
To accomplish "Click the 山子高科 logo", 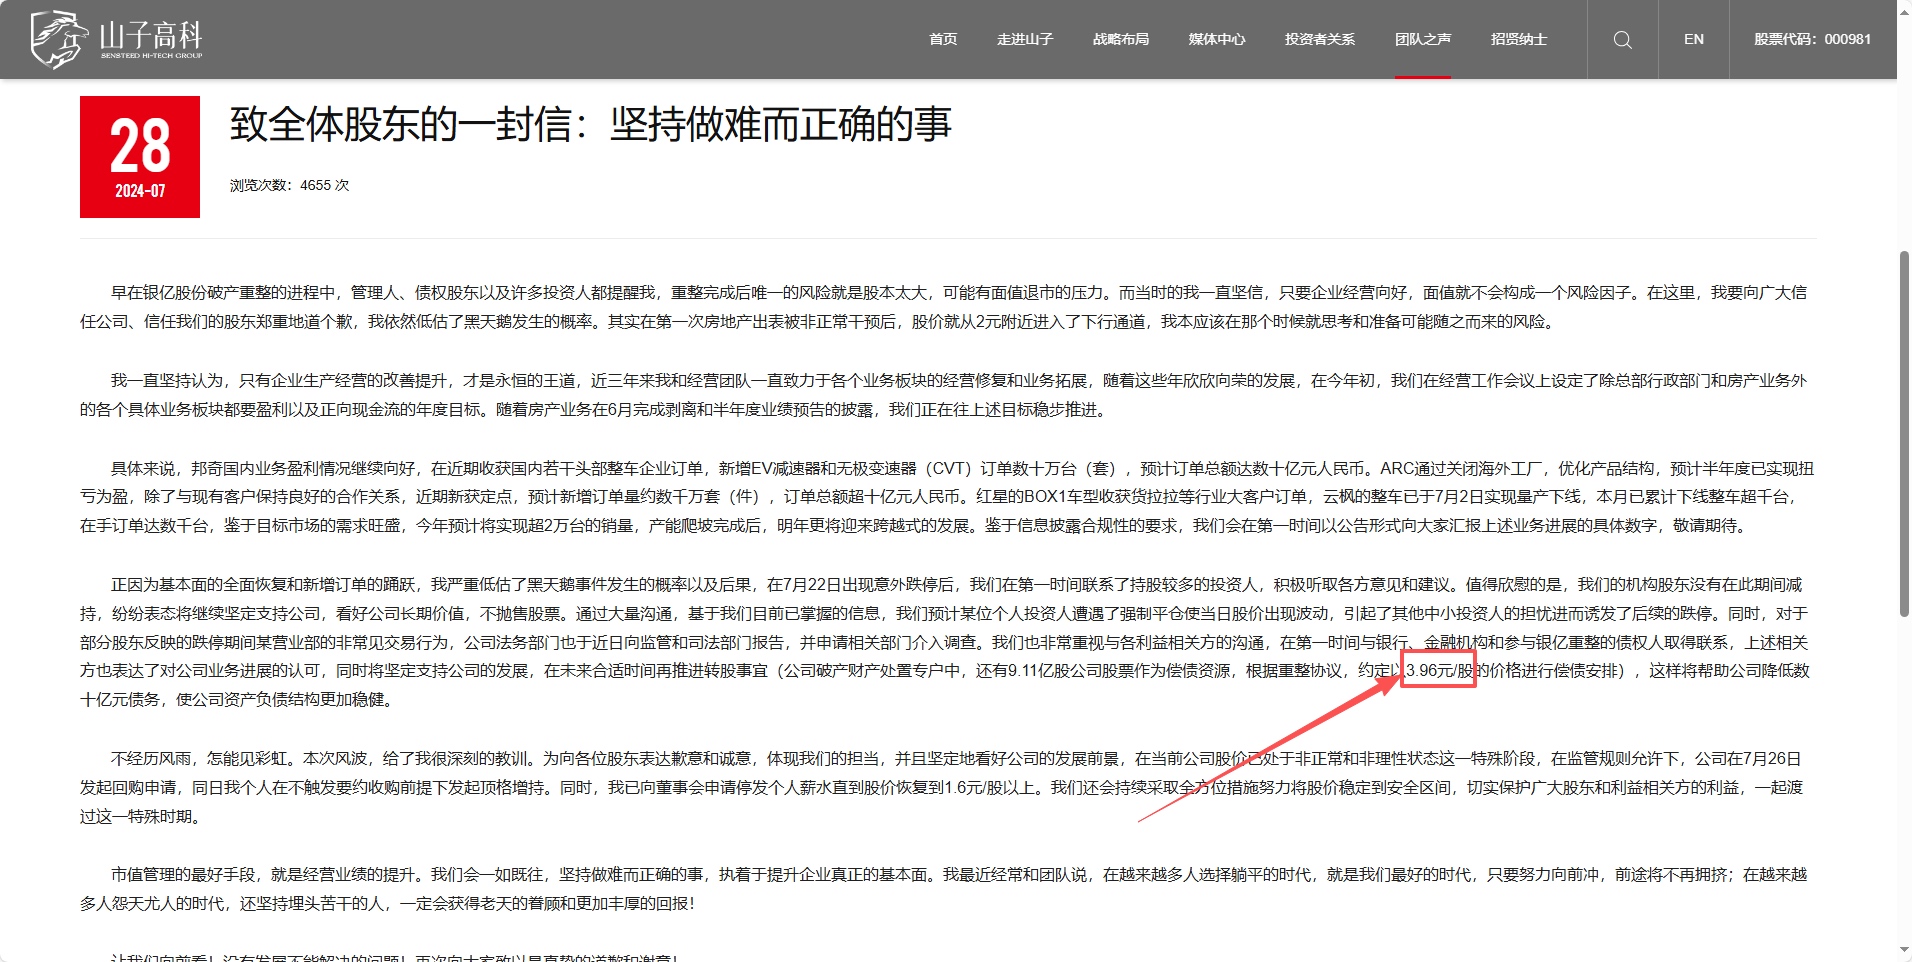I will (x=117, y=39).
